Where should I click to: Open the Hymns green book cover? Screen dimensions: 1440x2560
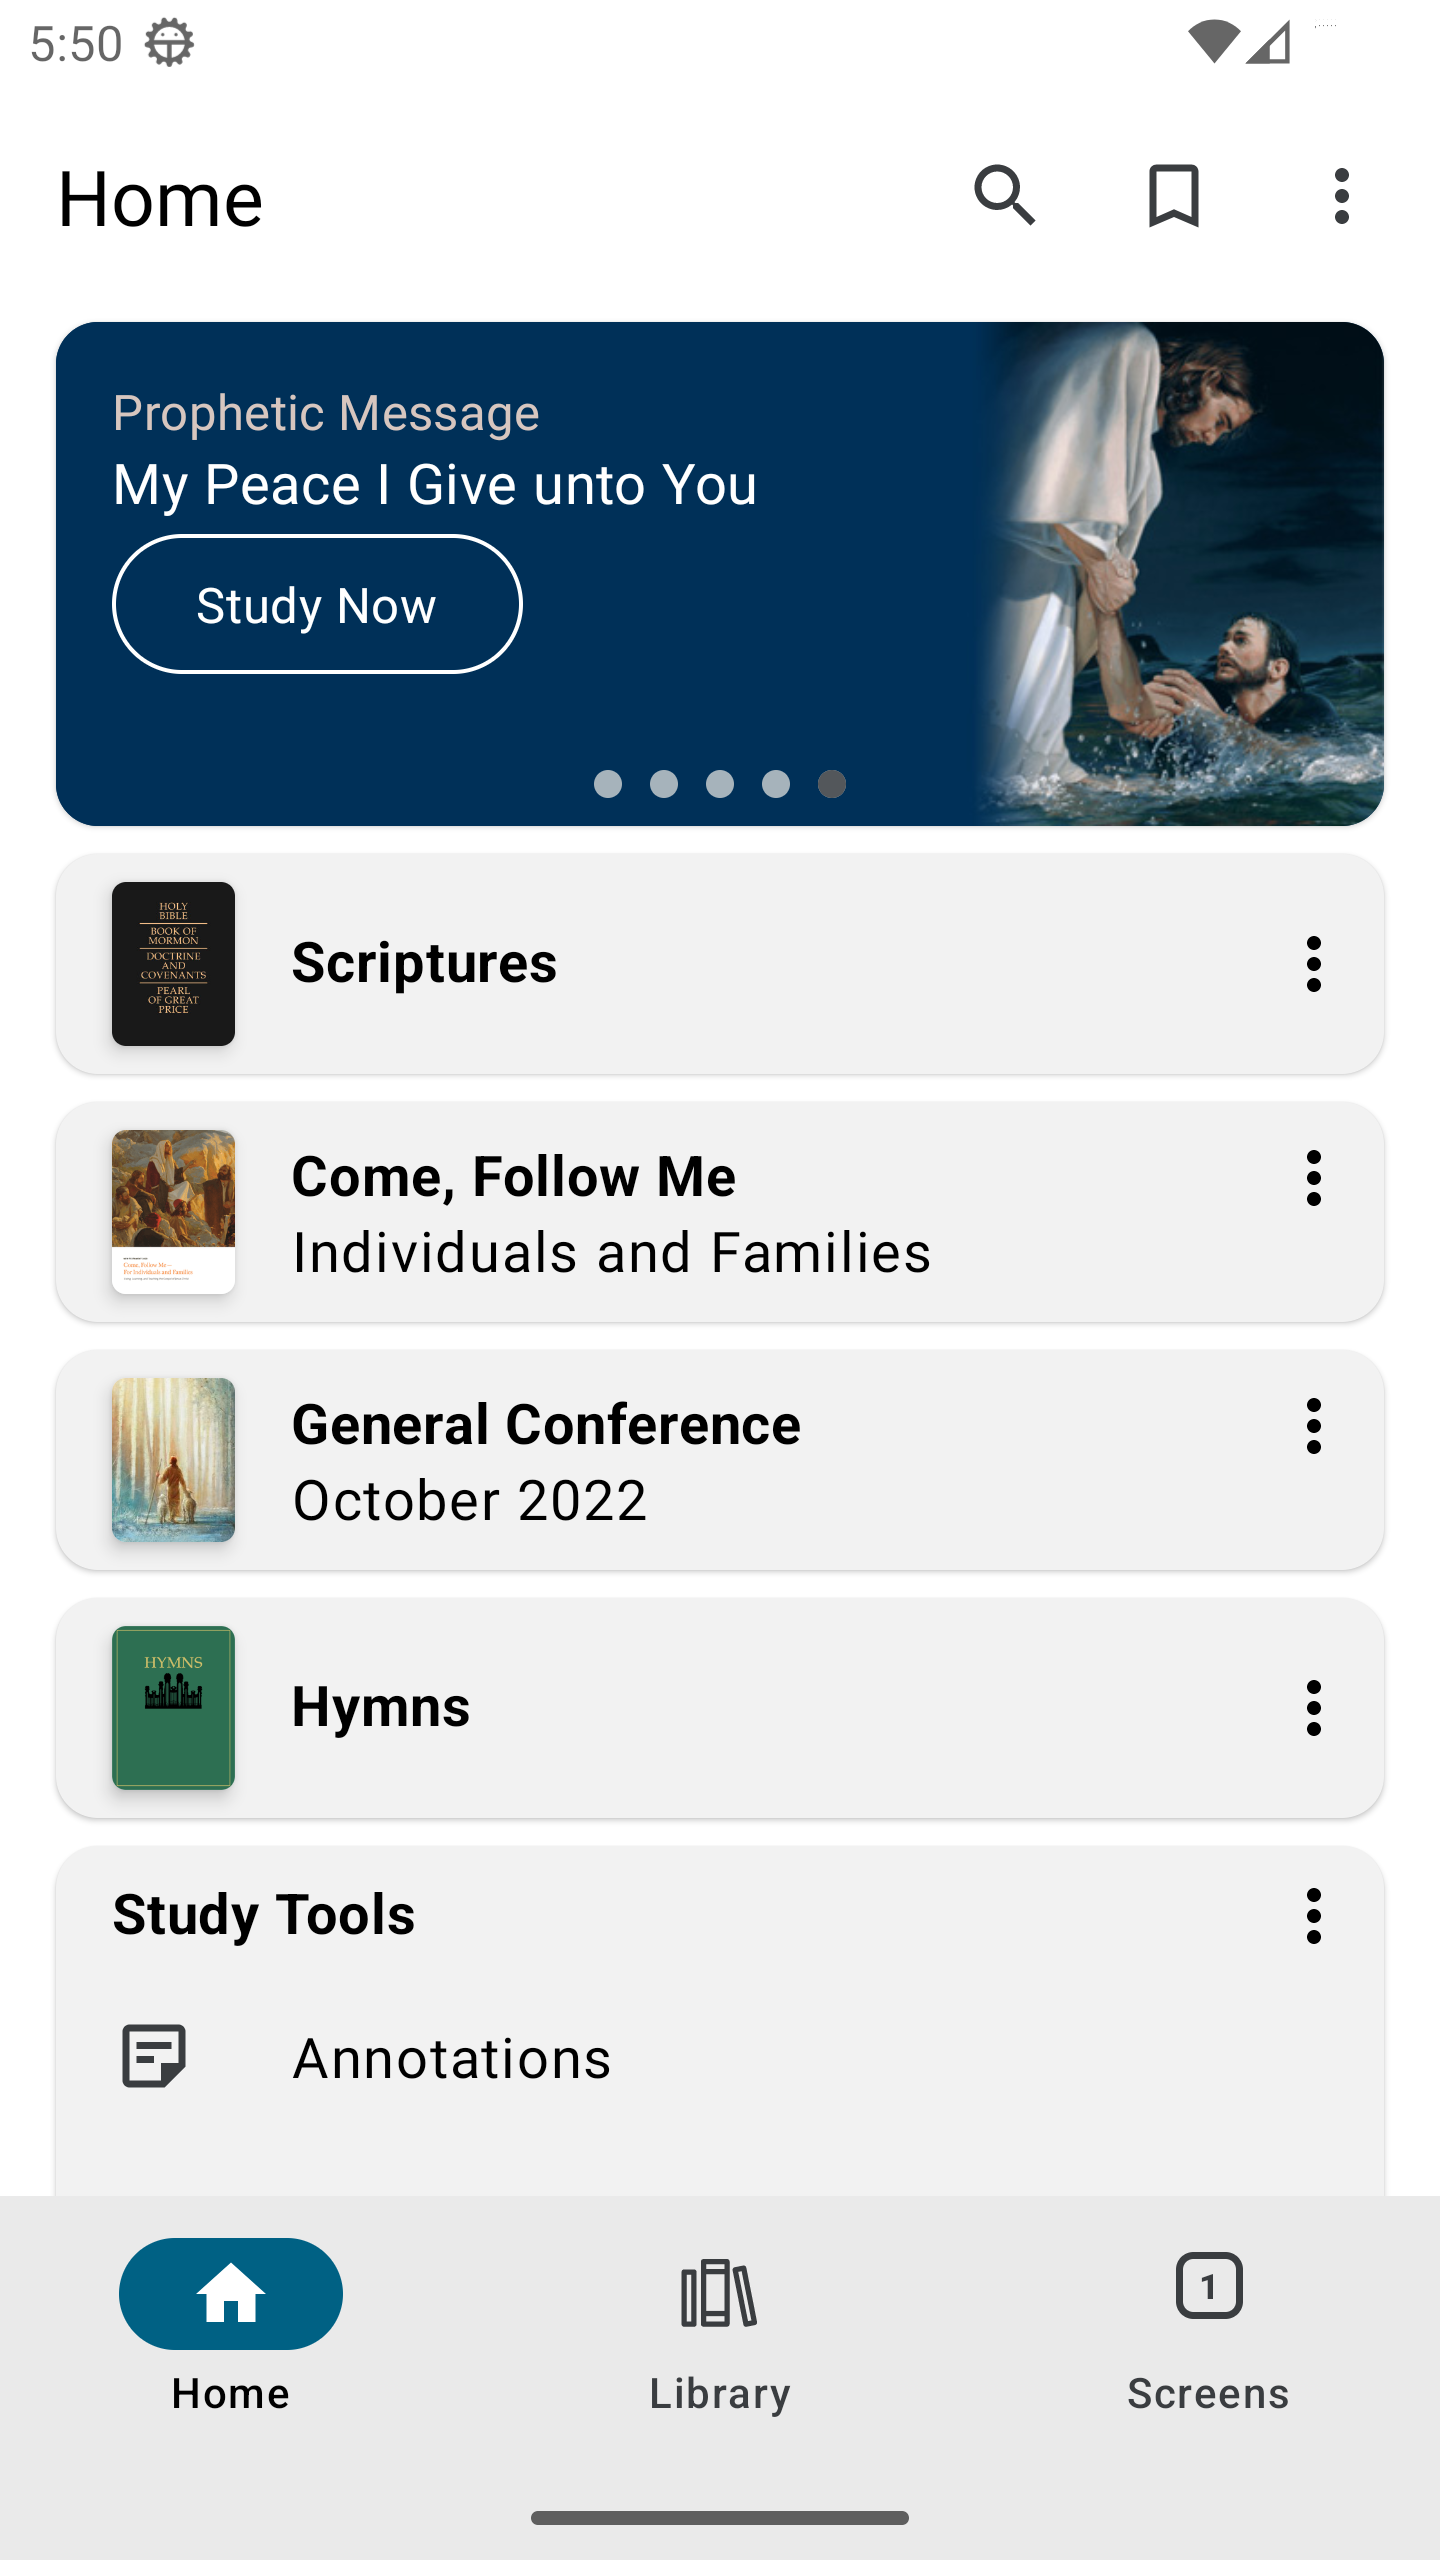tap(173, 1708)
